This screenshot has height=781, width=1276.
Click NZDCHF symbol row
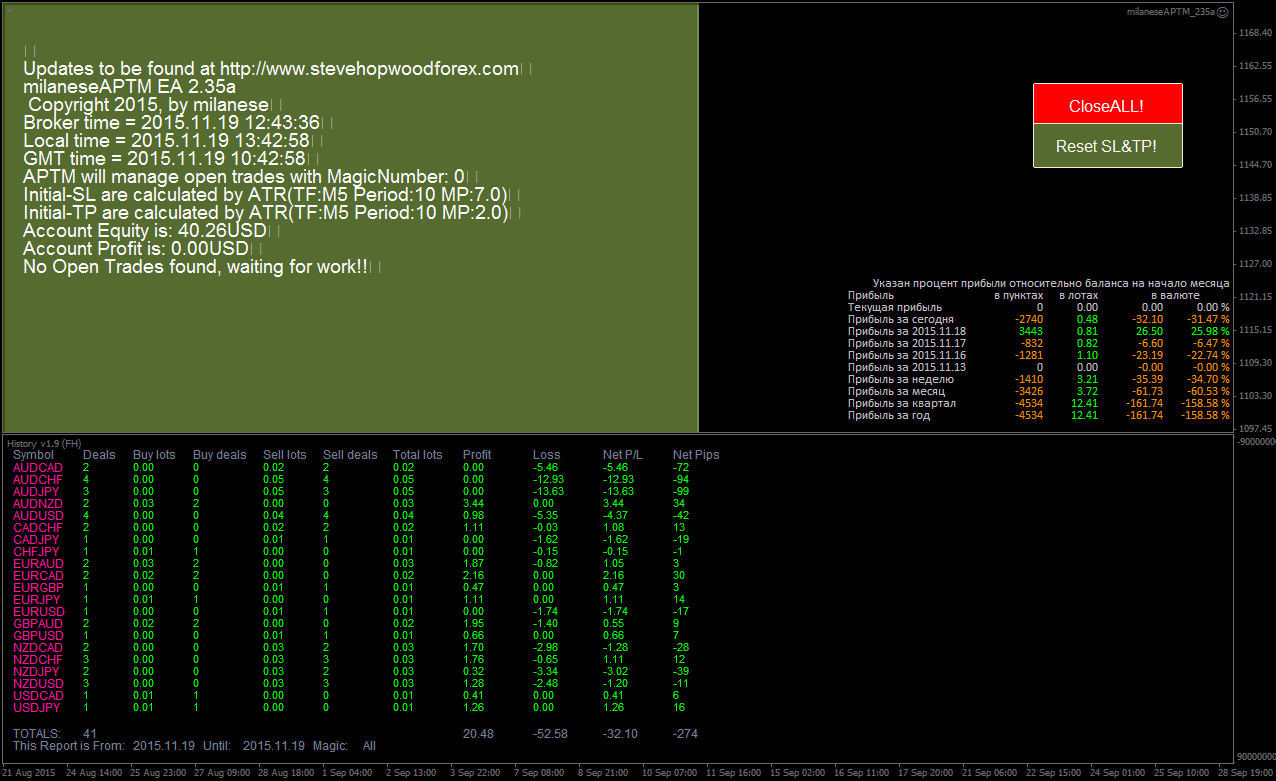[37, 660]
